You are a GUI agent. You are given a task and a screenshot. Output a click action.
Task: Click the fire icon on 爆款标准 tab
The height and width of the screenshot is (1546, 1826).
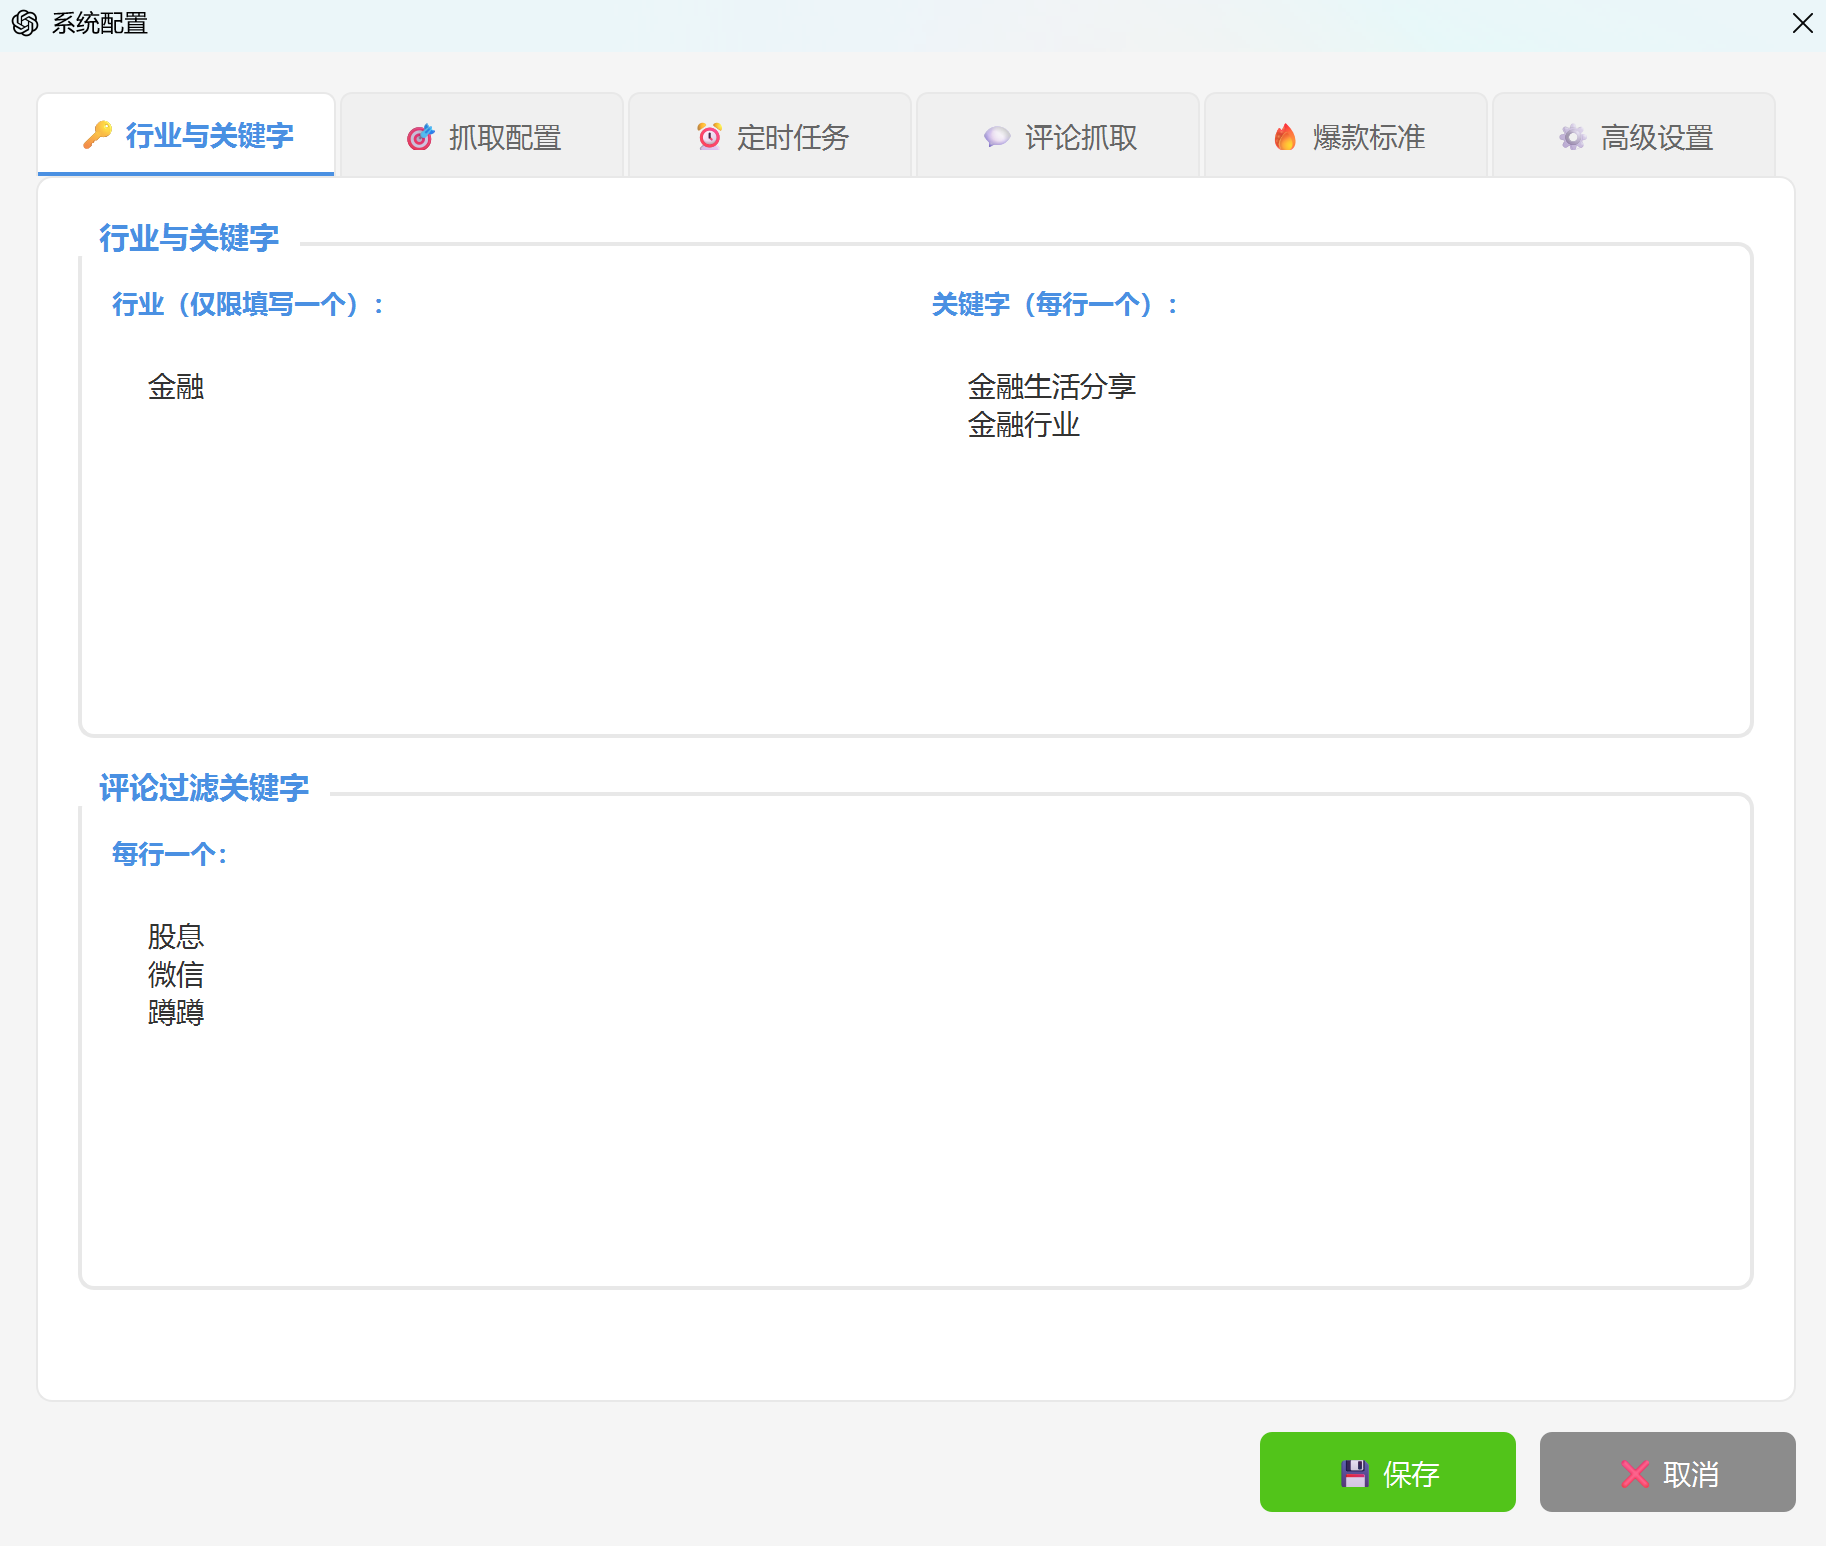[1285, 137]
